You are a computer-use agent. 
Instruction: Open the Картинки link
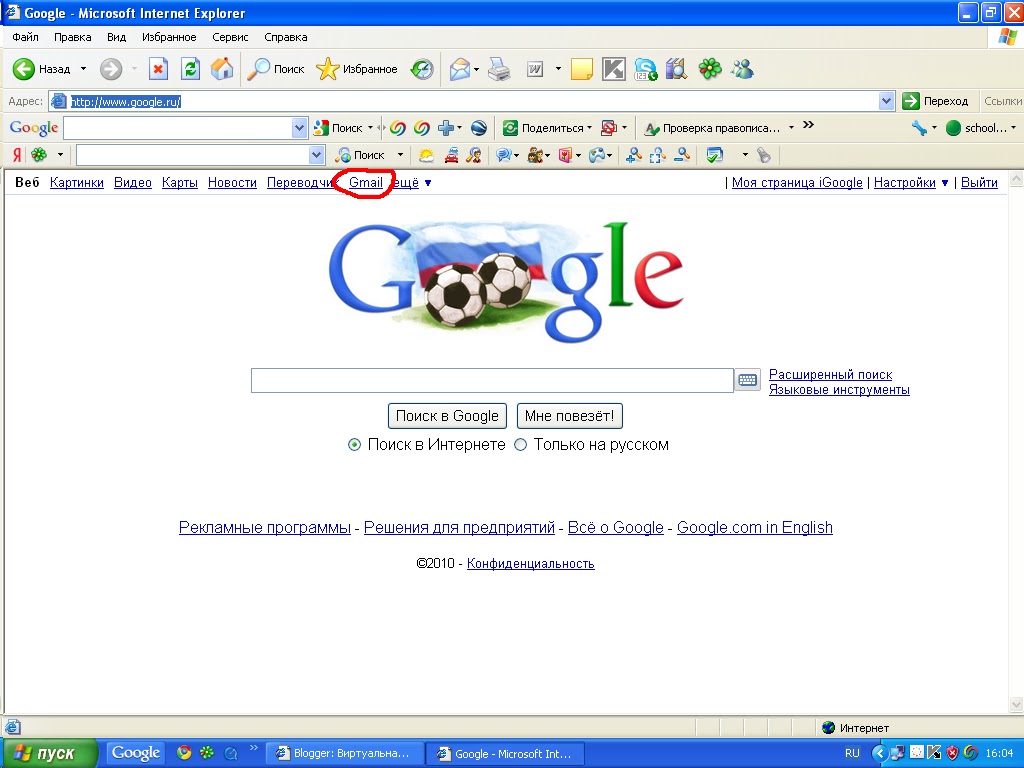(76, 183)
